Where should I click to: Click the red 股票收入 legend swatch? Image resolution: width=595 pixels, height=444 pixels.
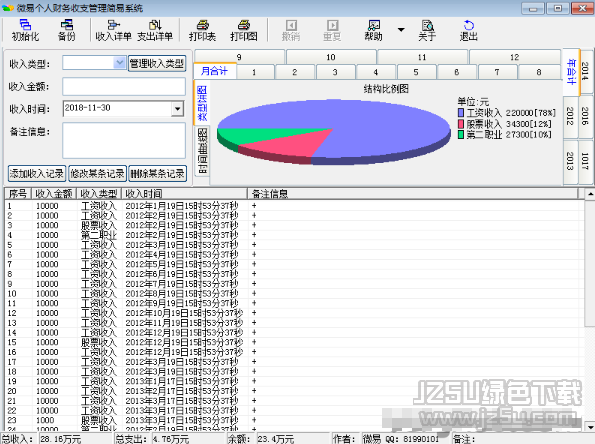click(461, 124)
